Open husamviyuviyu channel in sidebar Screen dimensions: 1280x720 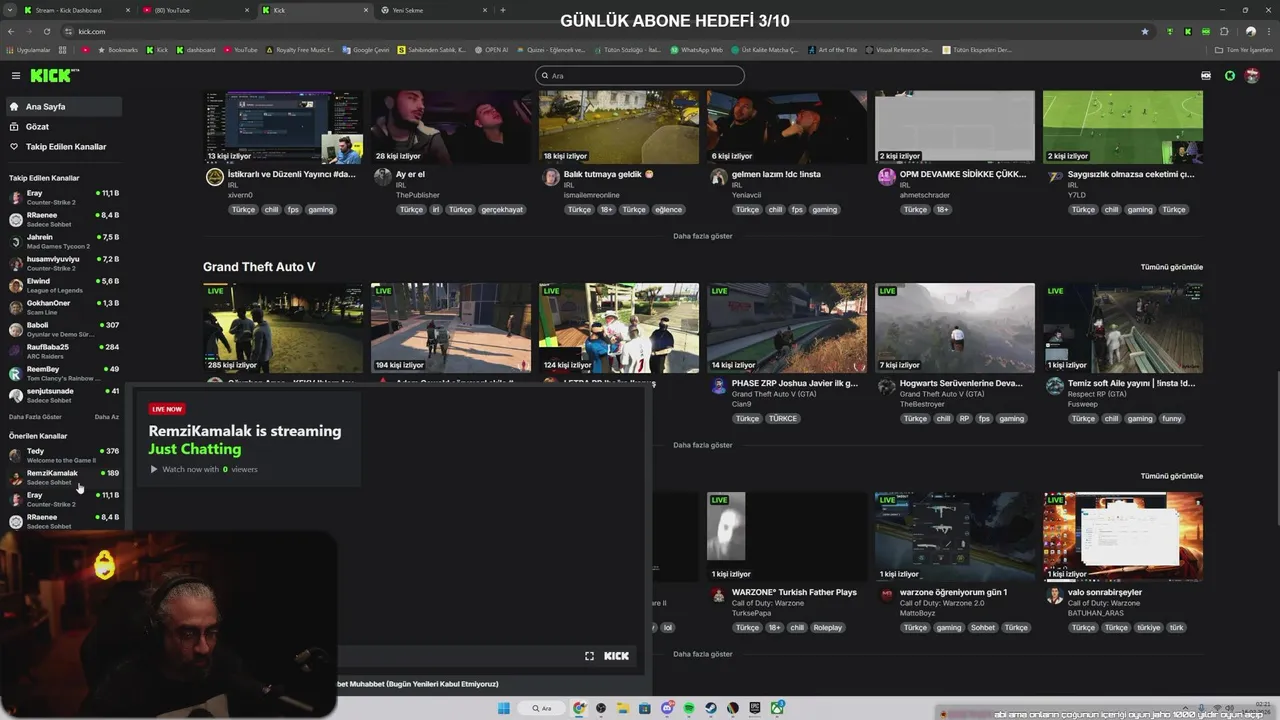(x=63, y=263)
